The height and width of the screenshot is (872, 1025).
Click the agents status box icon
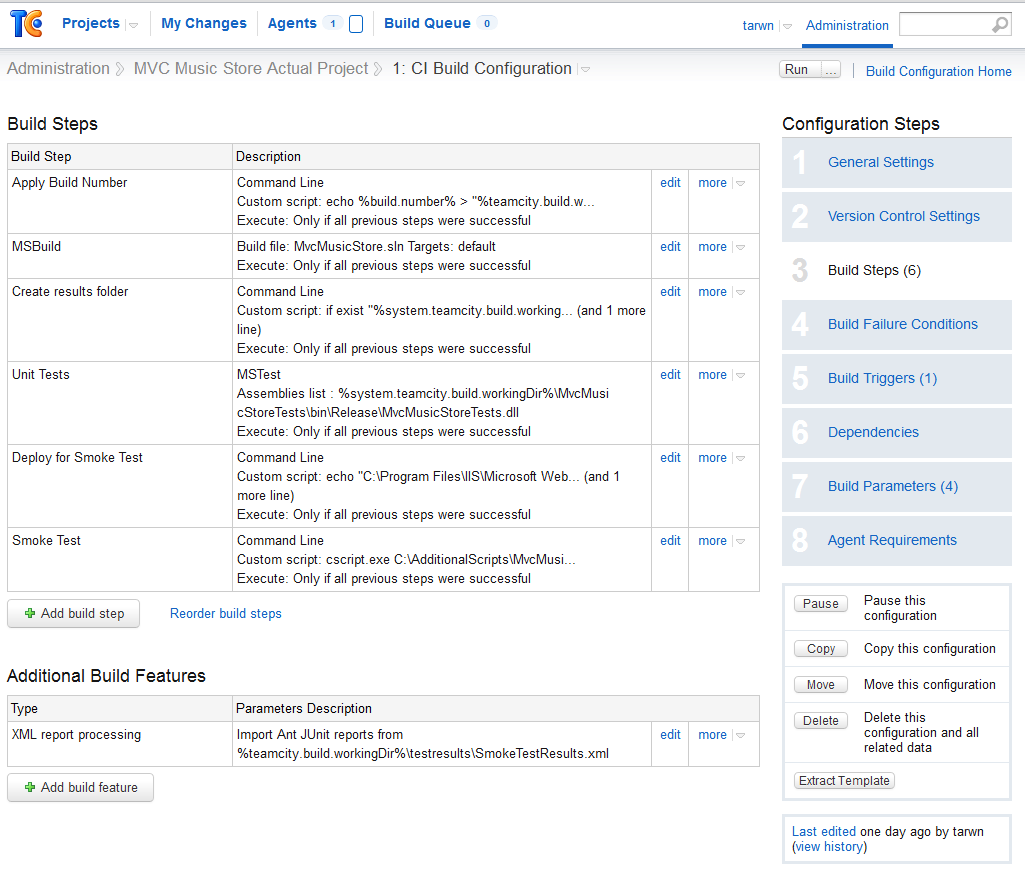pyautogui.click(x=356, y=24)
